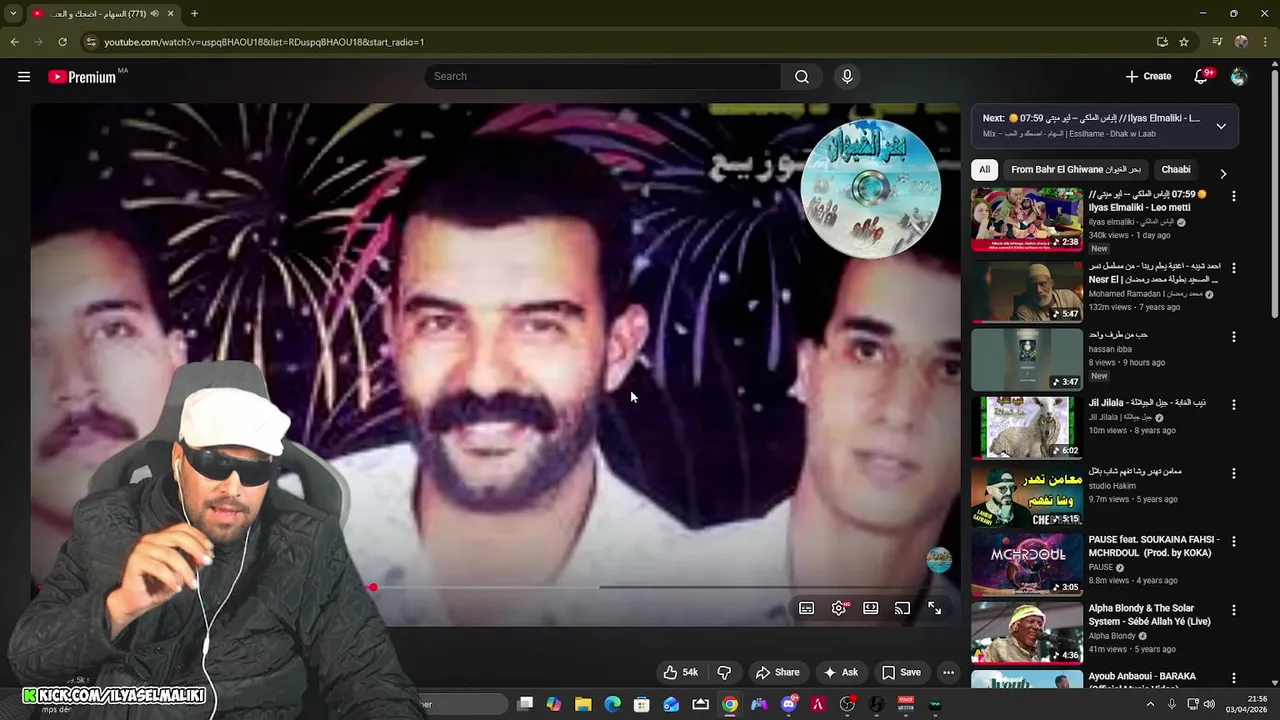The width and height of the screenshot is (1280, 720).
Task: Open a new Chrome tab
Action: point(194,14)
